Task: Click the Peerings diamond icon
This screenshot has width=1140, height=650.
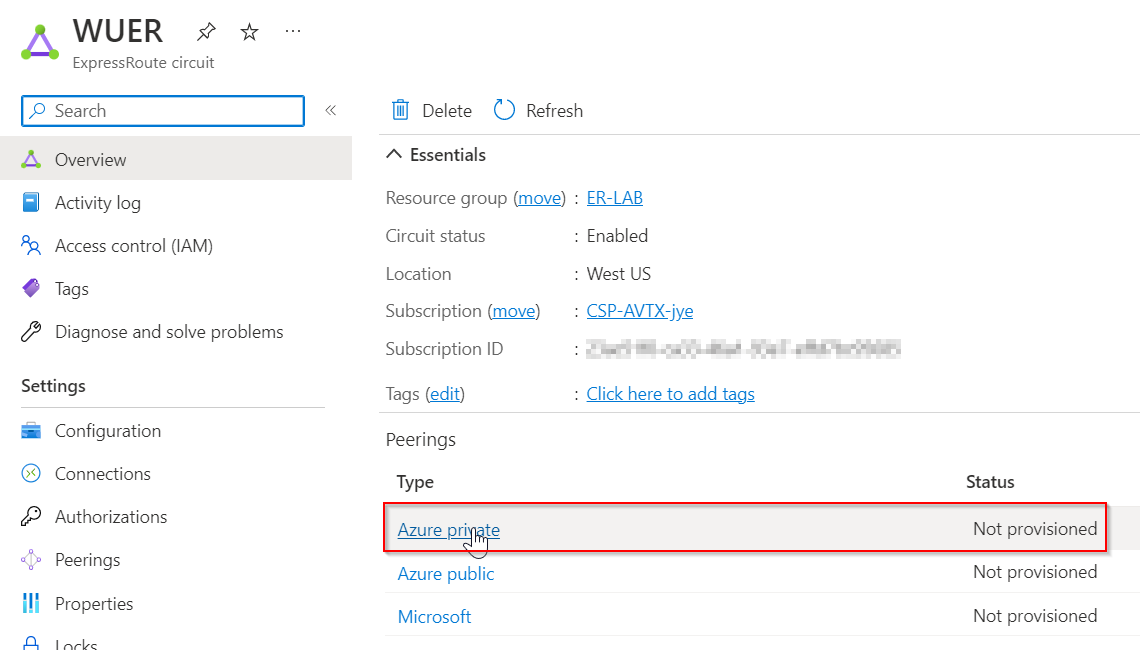Action: pyautogui.click(x=31, y=559)
